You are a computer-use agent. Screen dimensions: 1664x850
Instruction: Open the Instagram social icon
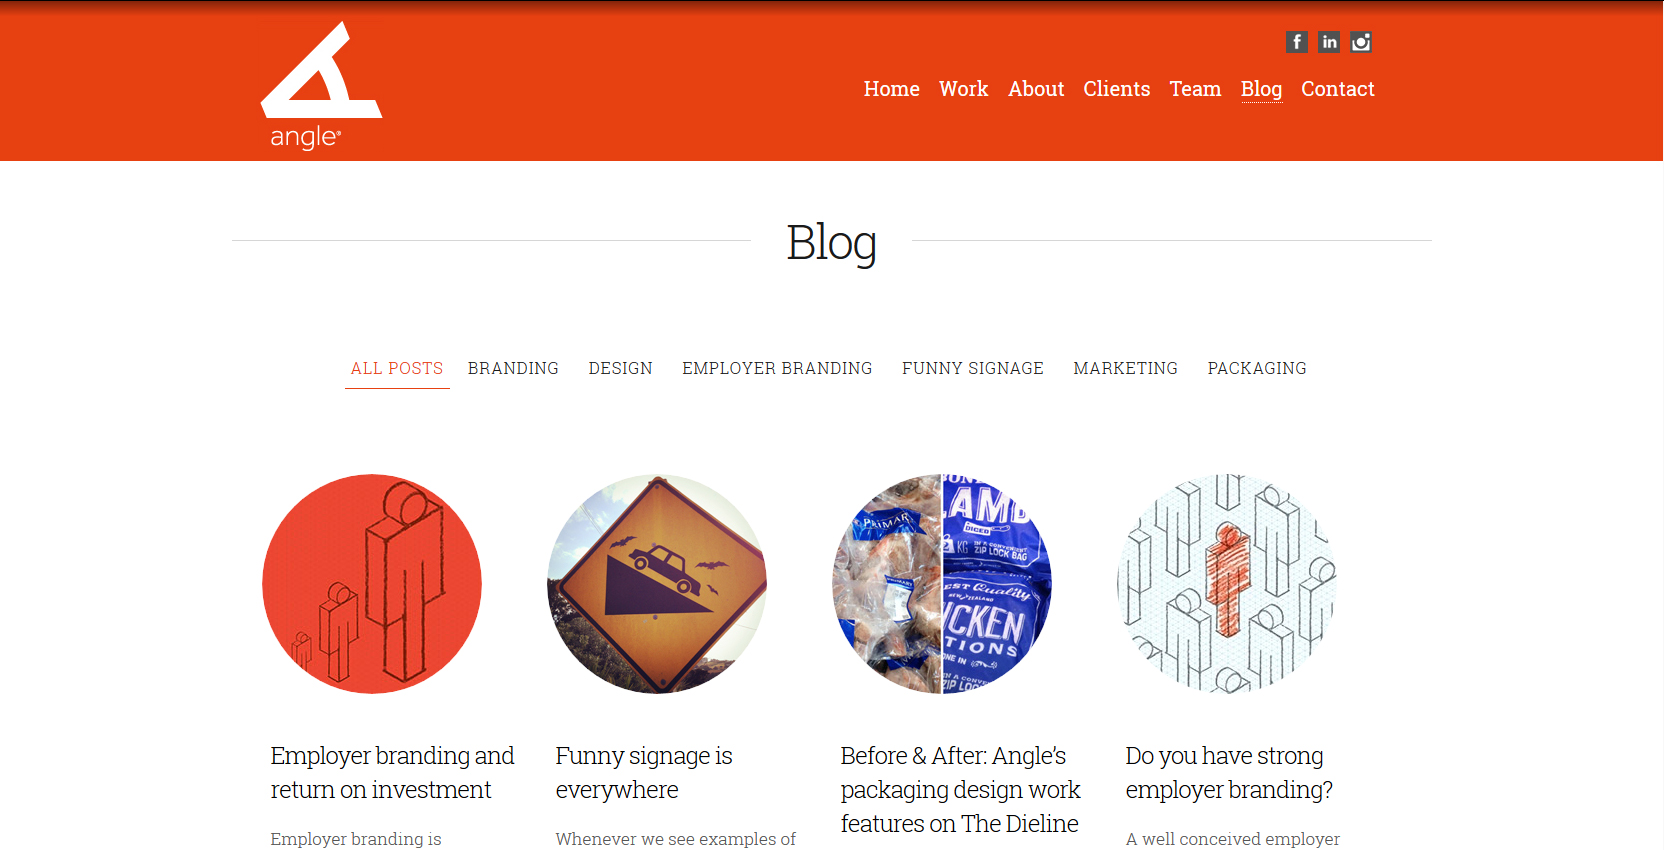(1361, 42)
